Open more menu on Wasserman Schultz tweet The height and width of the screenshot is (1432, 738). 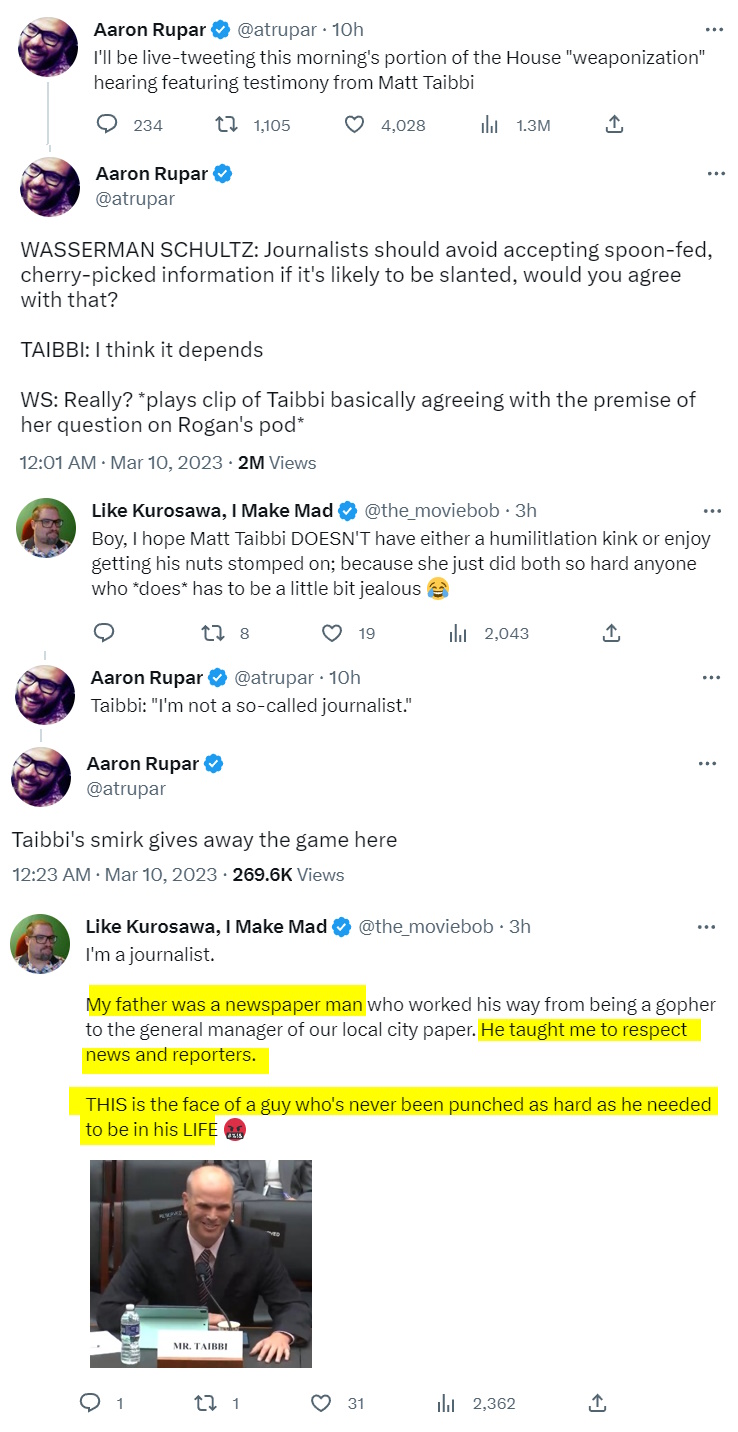click(716, 173)
